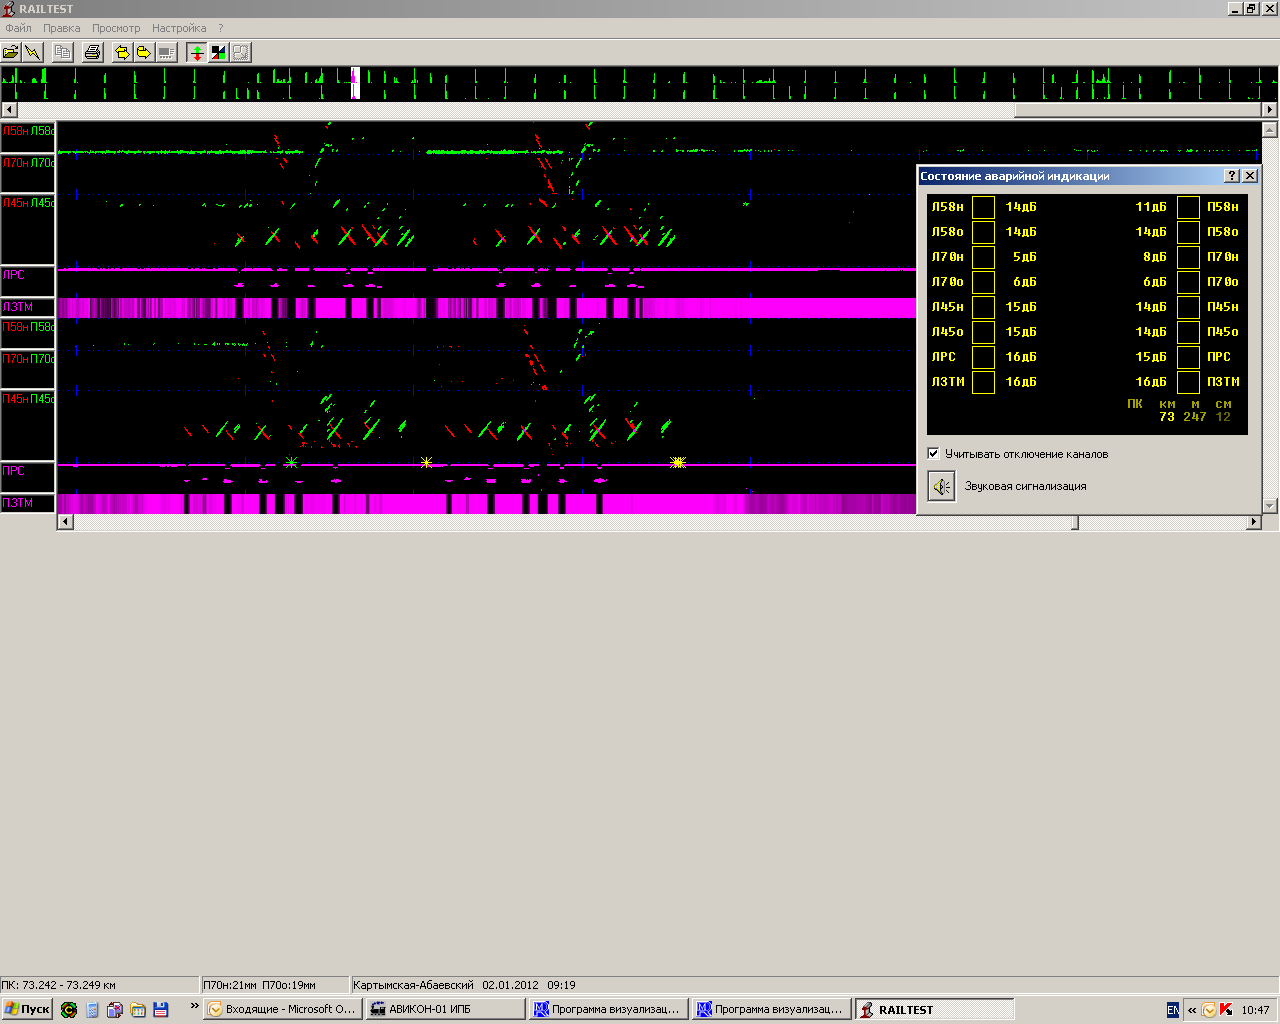Toggle the Л58н channel indicator box
Image resolution: width=1280 pixels, height=1024 pixels.
pyautogui.click(x=984, y=207)
